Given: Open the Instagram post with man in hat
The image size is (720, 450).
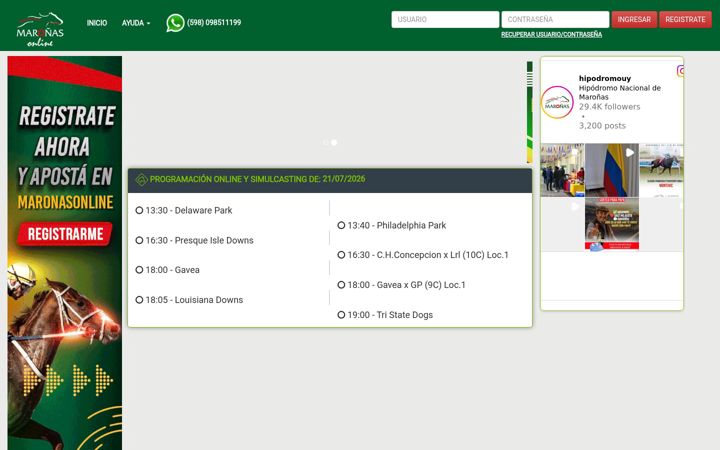Looking at the screenshot, I should pyautogui.click(x=612, y=225).
